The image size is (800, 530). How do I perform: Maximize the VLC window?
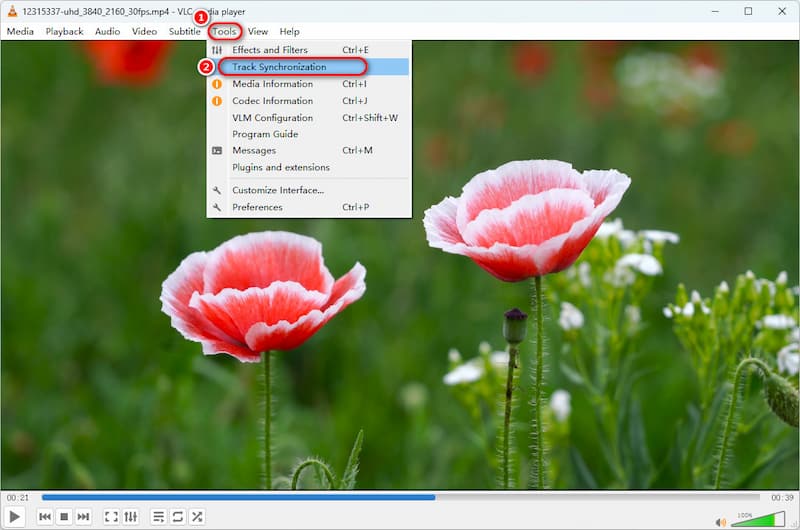click(x=748, y=11)
